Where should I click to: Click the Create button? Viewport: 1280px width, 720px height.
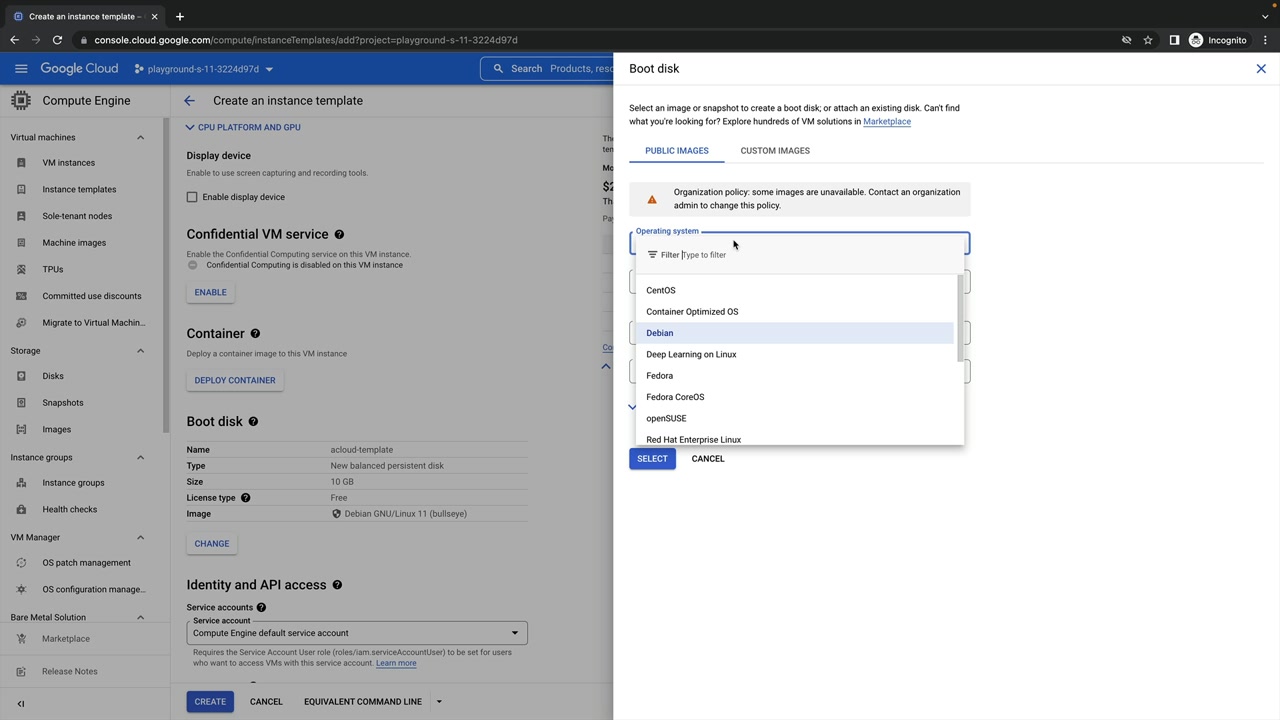point(210,702)
